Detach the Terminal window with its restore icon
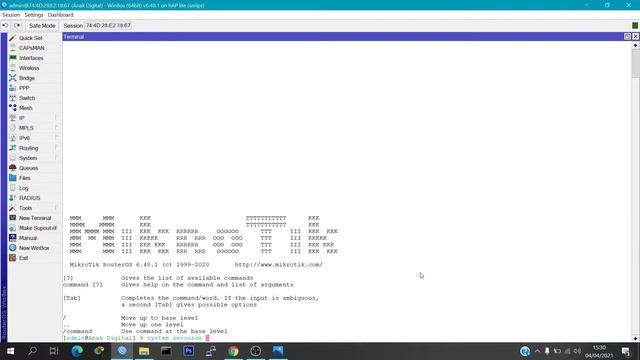The height and width of the screenshot is (360, 640). [627, 37]
